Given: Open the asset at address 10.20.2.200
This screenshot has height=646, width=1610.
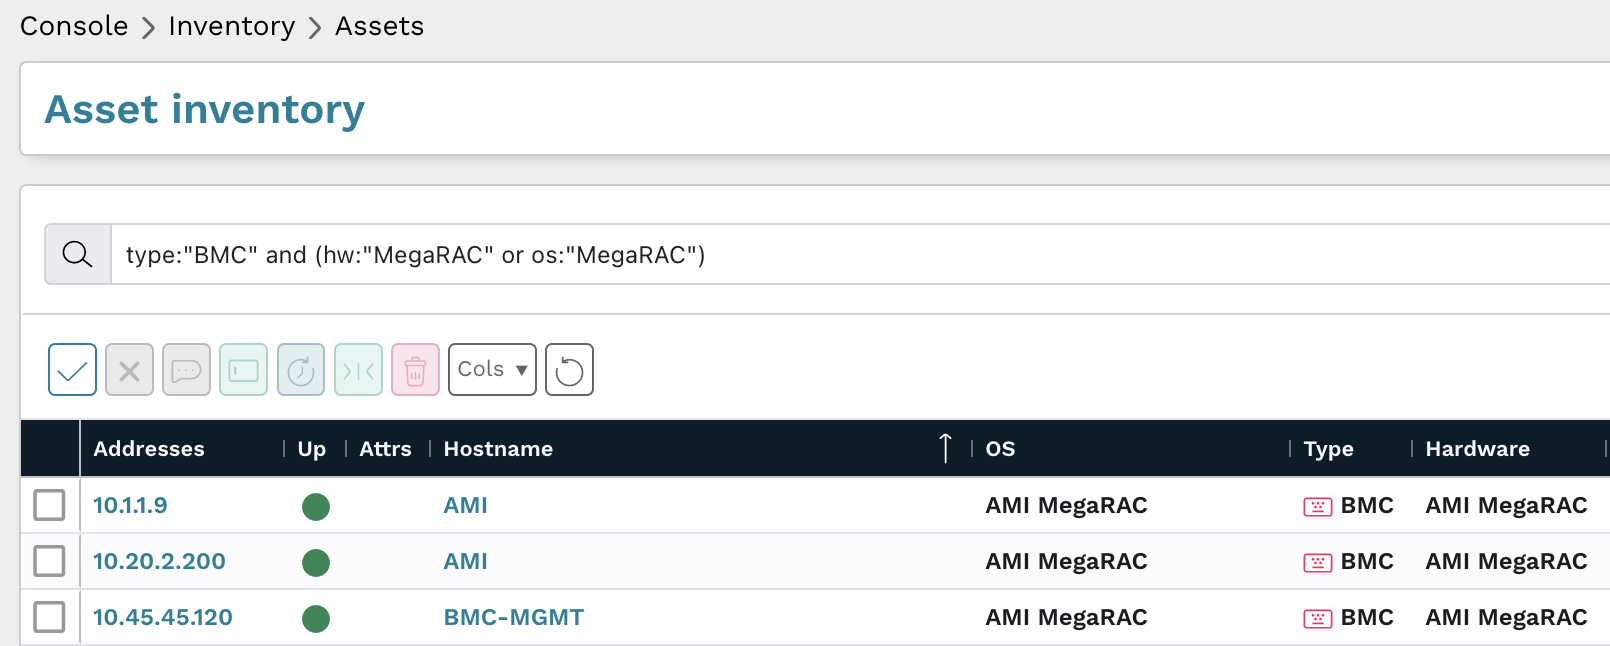Looking at the screenshot, I should click(159, 561).
